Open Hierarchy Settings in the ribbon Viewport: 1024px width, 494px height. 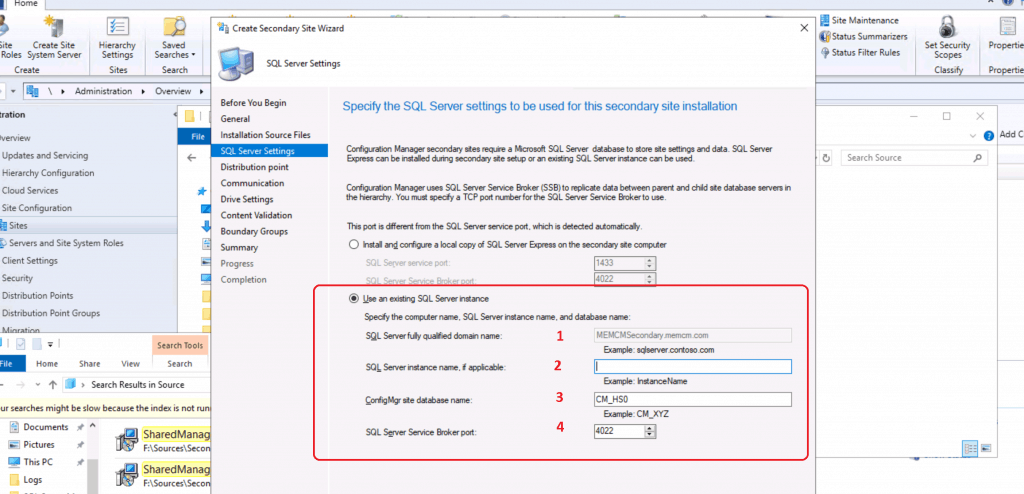pyautogui.click(x=118, y=38)
